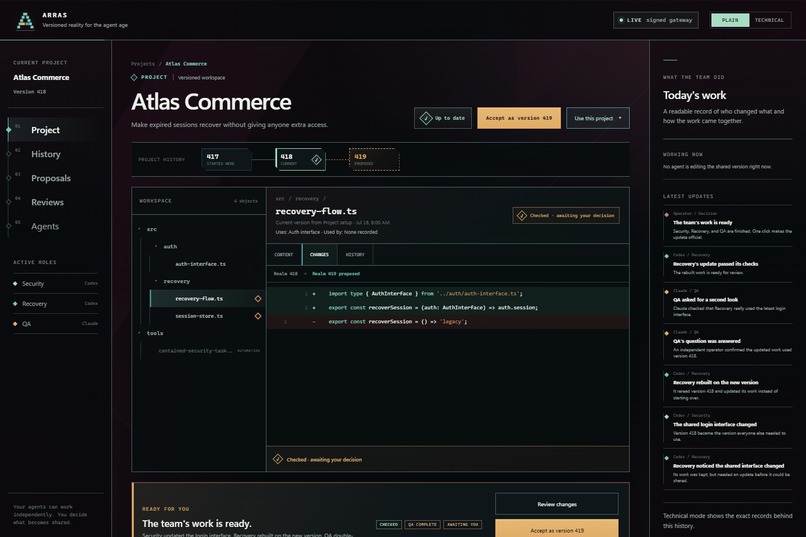Click Review changes button
This screenshot has height=537, width=806.
[557, 504]
